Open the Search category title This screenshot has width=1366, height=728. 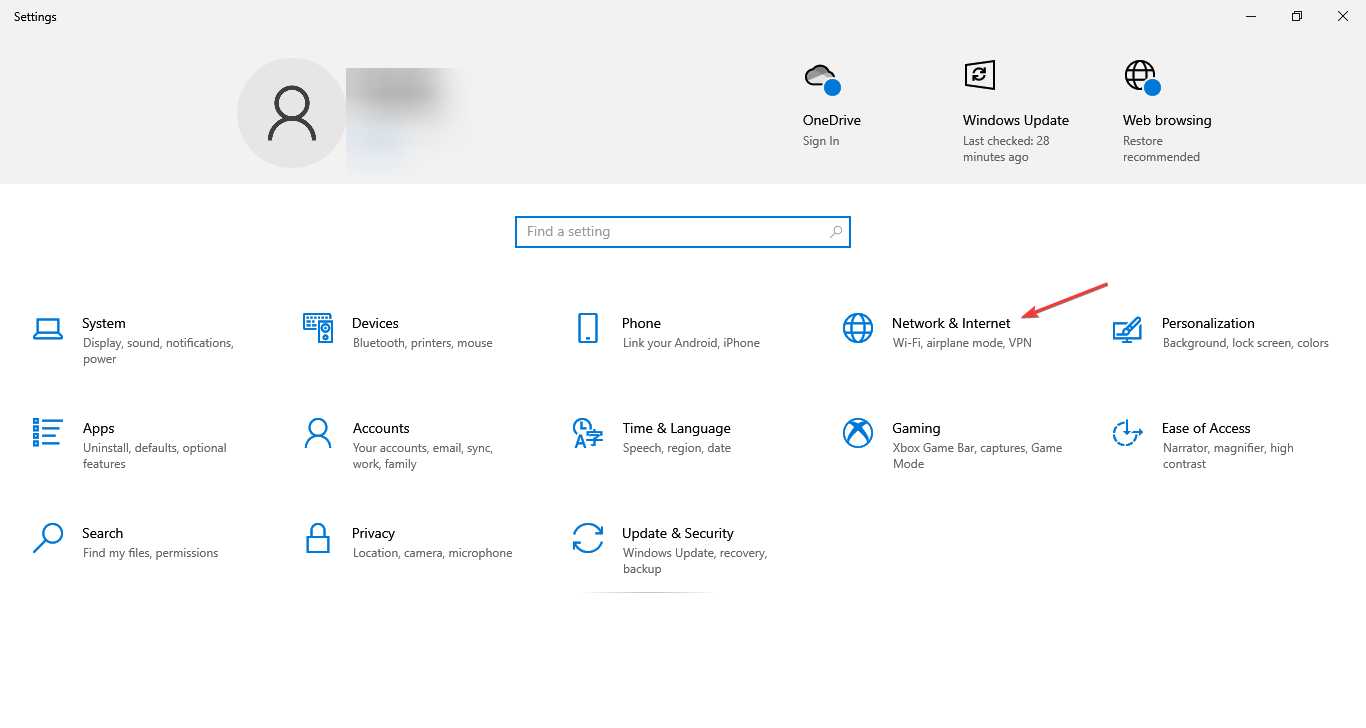click(103, 533)
